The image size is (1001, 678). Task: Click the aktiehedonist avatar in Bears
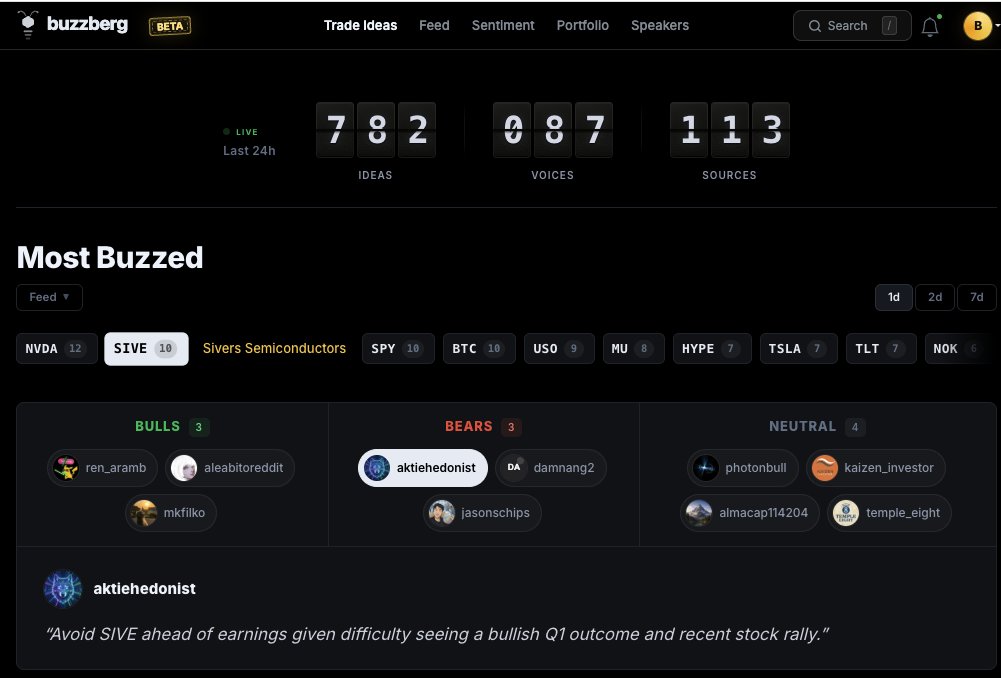tap(377, 468)
